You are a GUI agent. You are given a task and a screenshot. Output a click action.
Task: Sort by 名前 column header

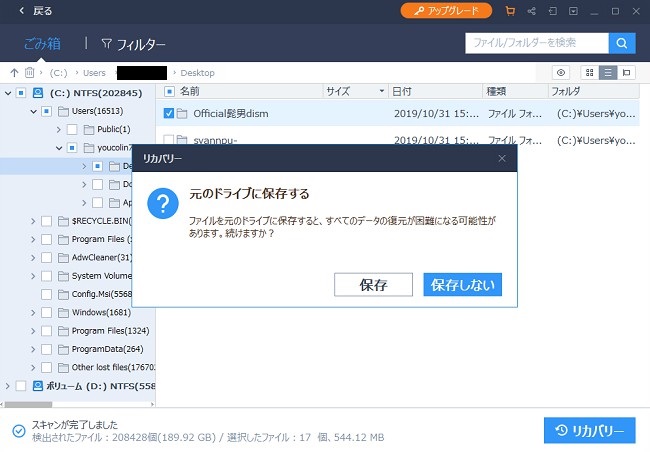click(190, 91)
